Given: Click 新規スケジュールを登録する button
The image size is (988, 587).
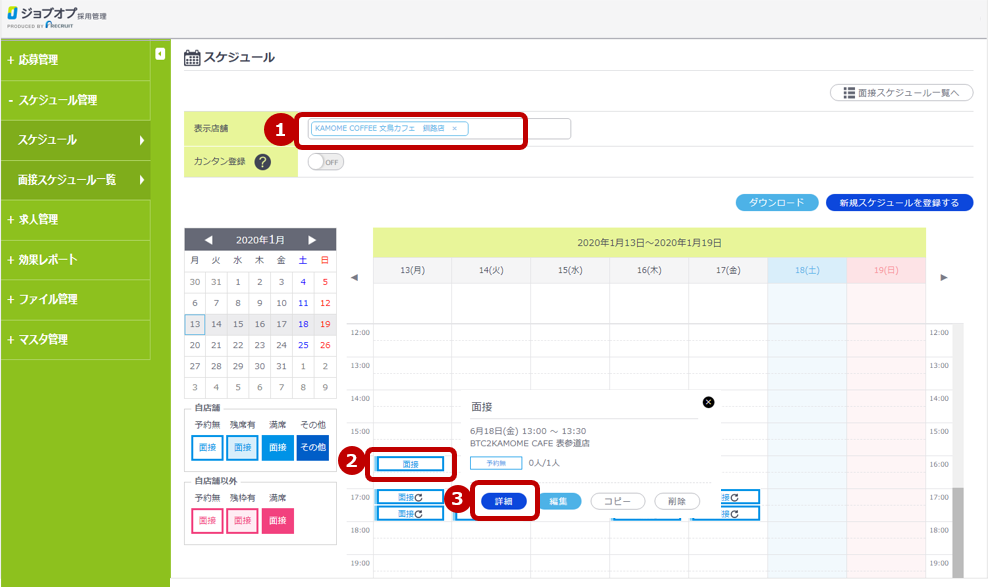Looking at the screenshot, I should click(899, 203).
